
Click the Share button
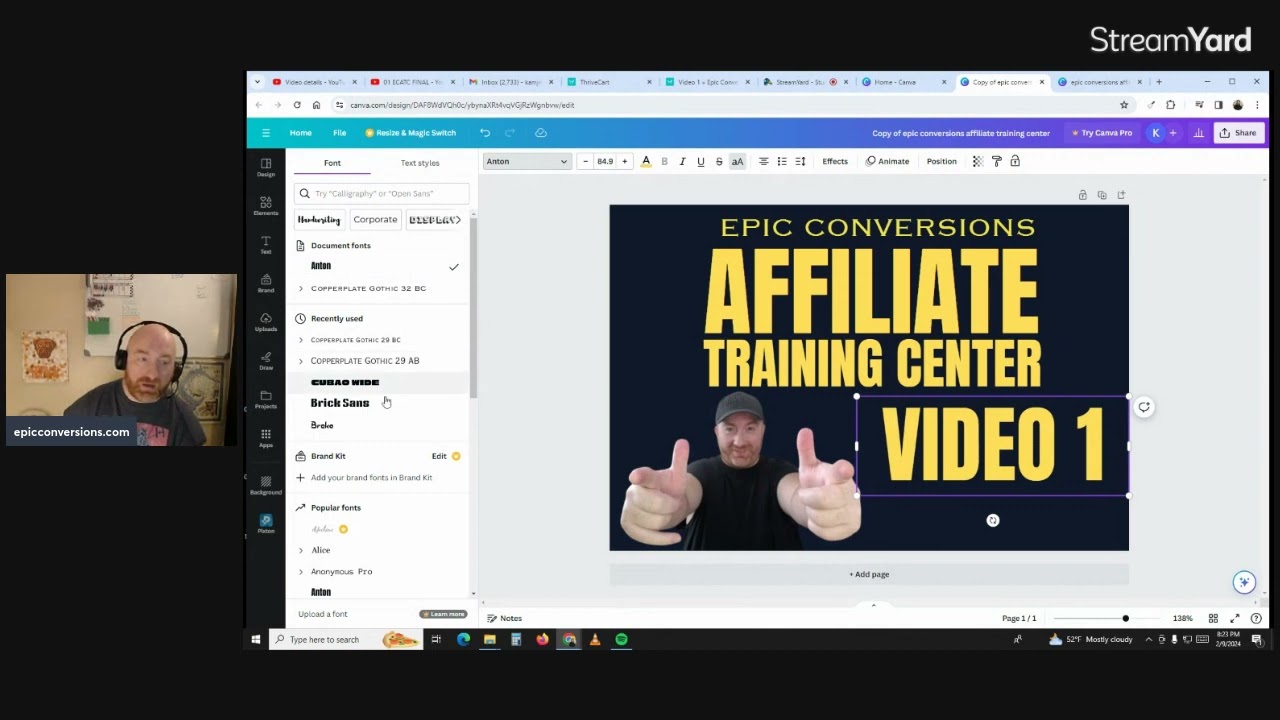click(1238, 133)
